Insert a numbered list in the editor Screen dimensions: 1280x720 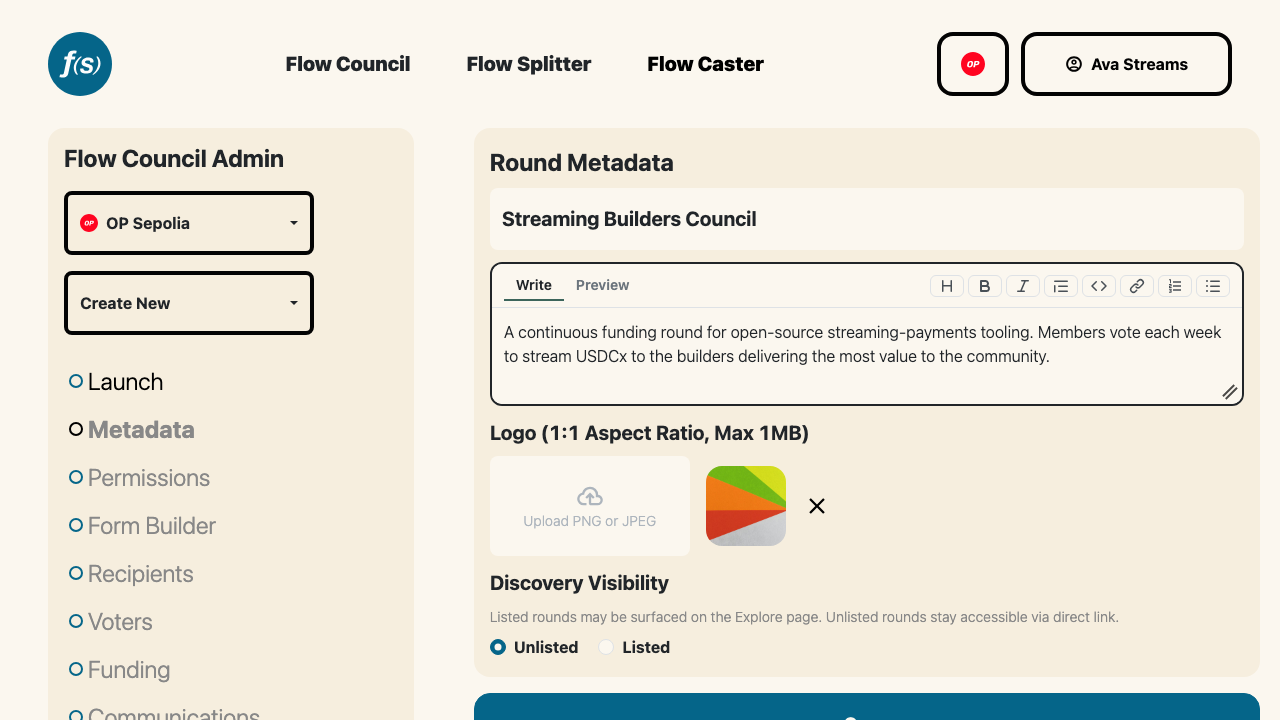click(x=1175, y=286)
